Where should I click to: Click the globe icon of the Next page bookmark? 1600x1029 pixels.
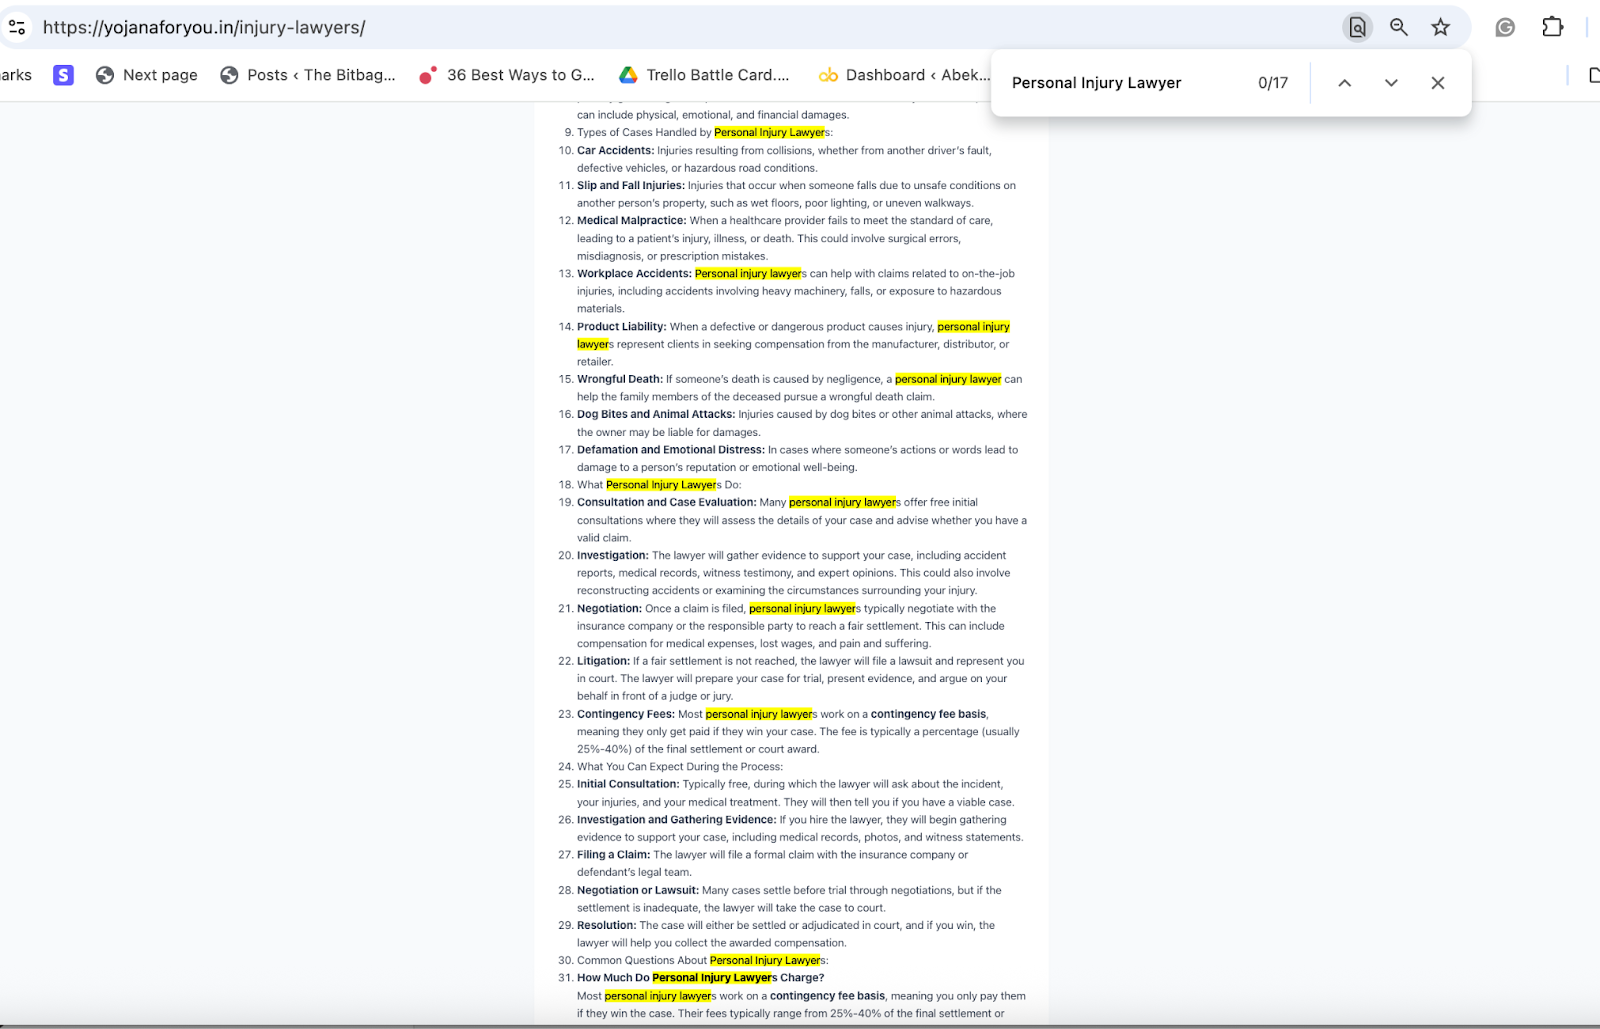(x=104, y=75)
